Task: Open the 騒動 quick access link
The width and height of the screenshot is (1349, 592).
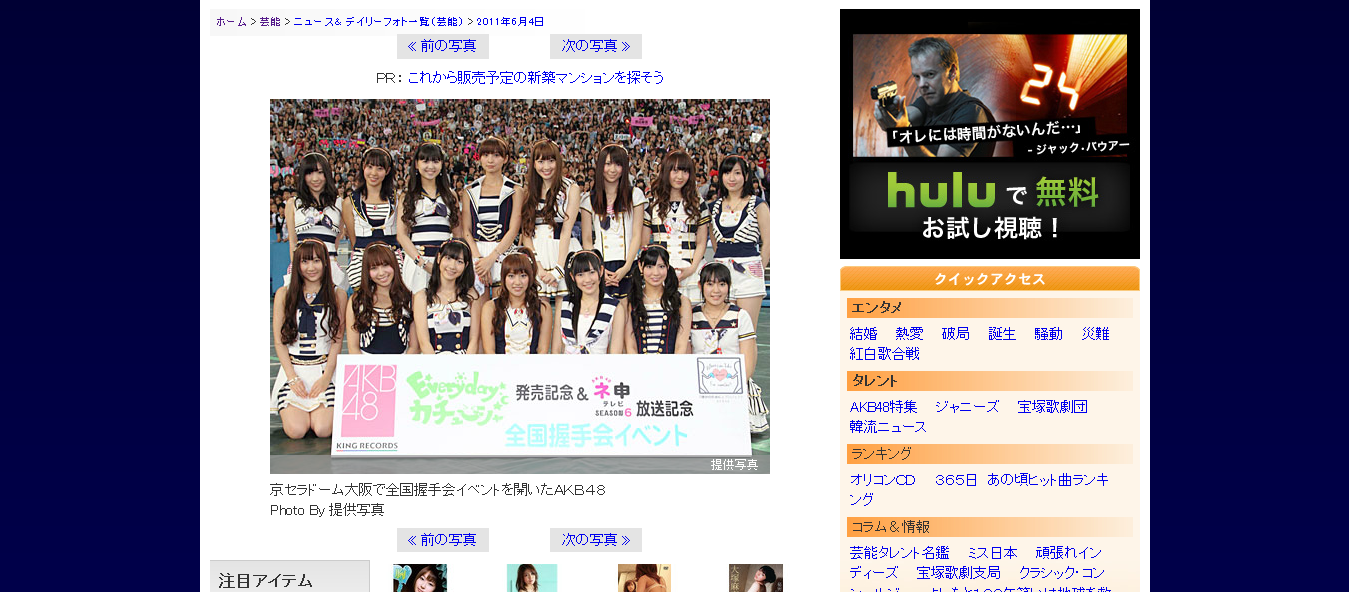Action: click(x=1049, y=334)
